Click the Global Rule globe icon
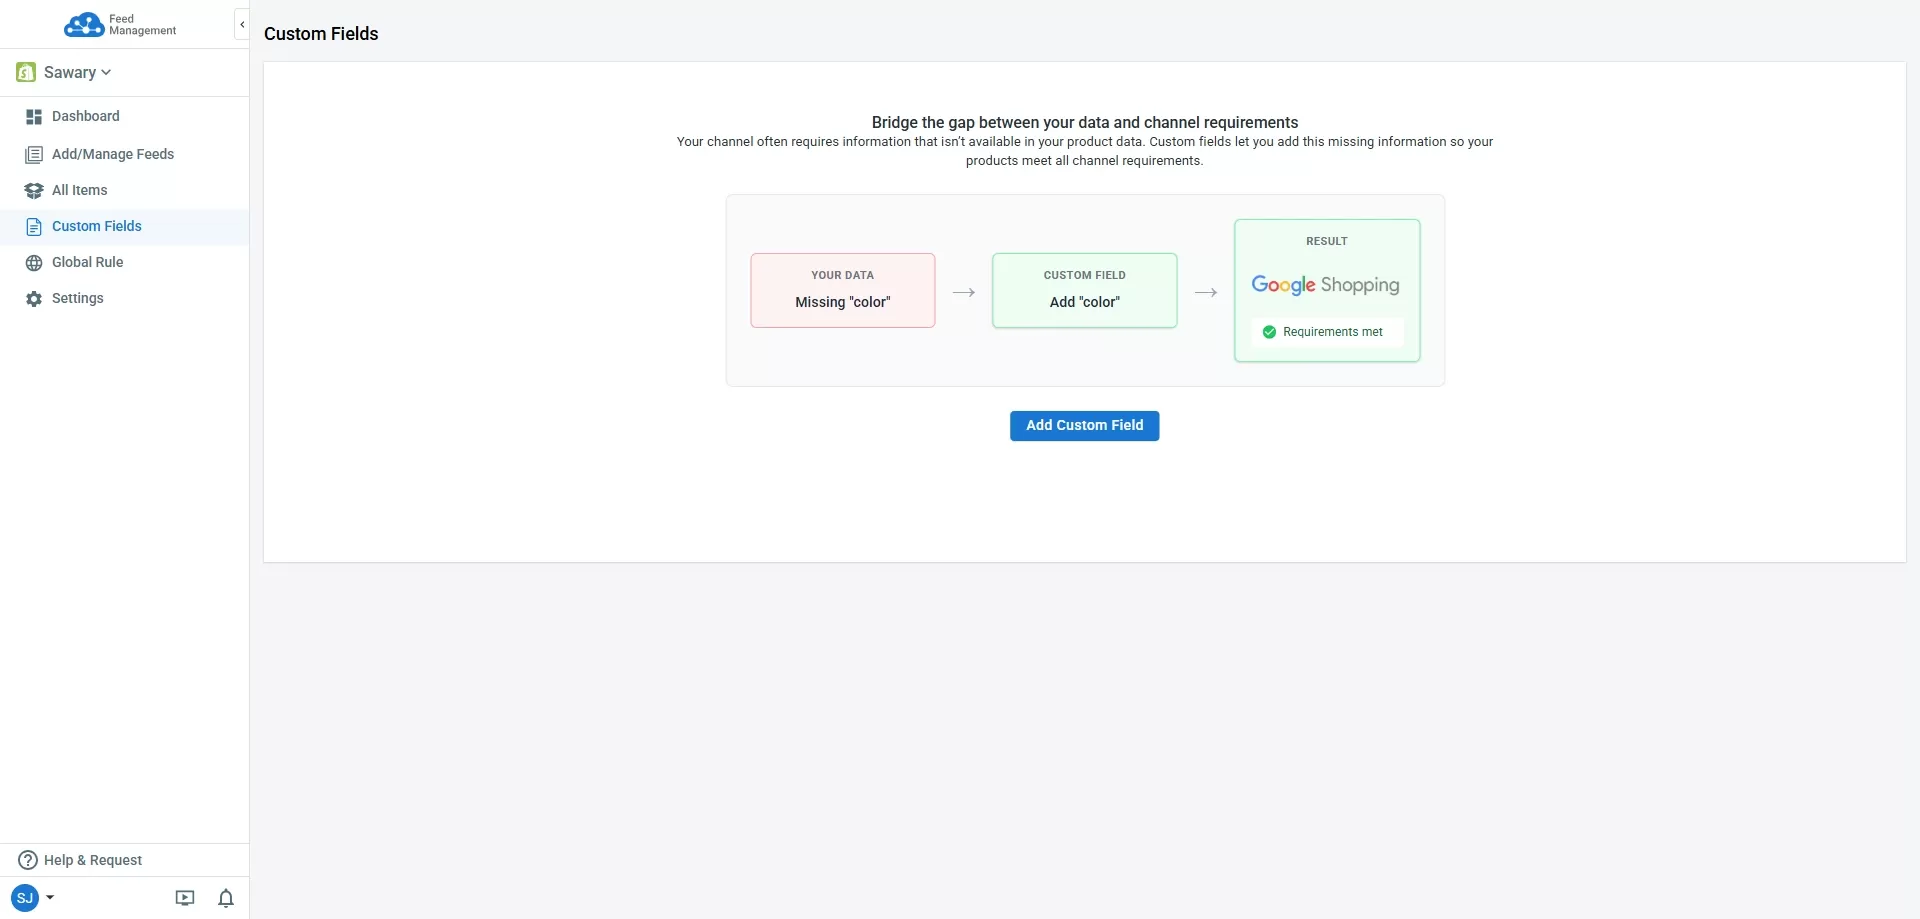The height and width of the screenshot is (919, 1920). 33,262
